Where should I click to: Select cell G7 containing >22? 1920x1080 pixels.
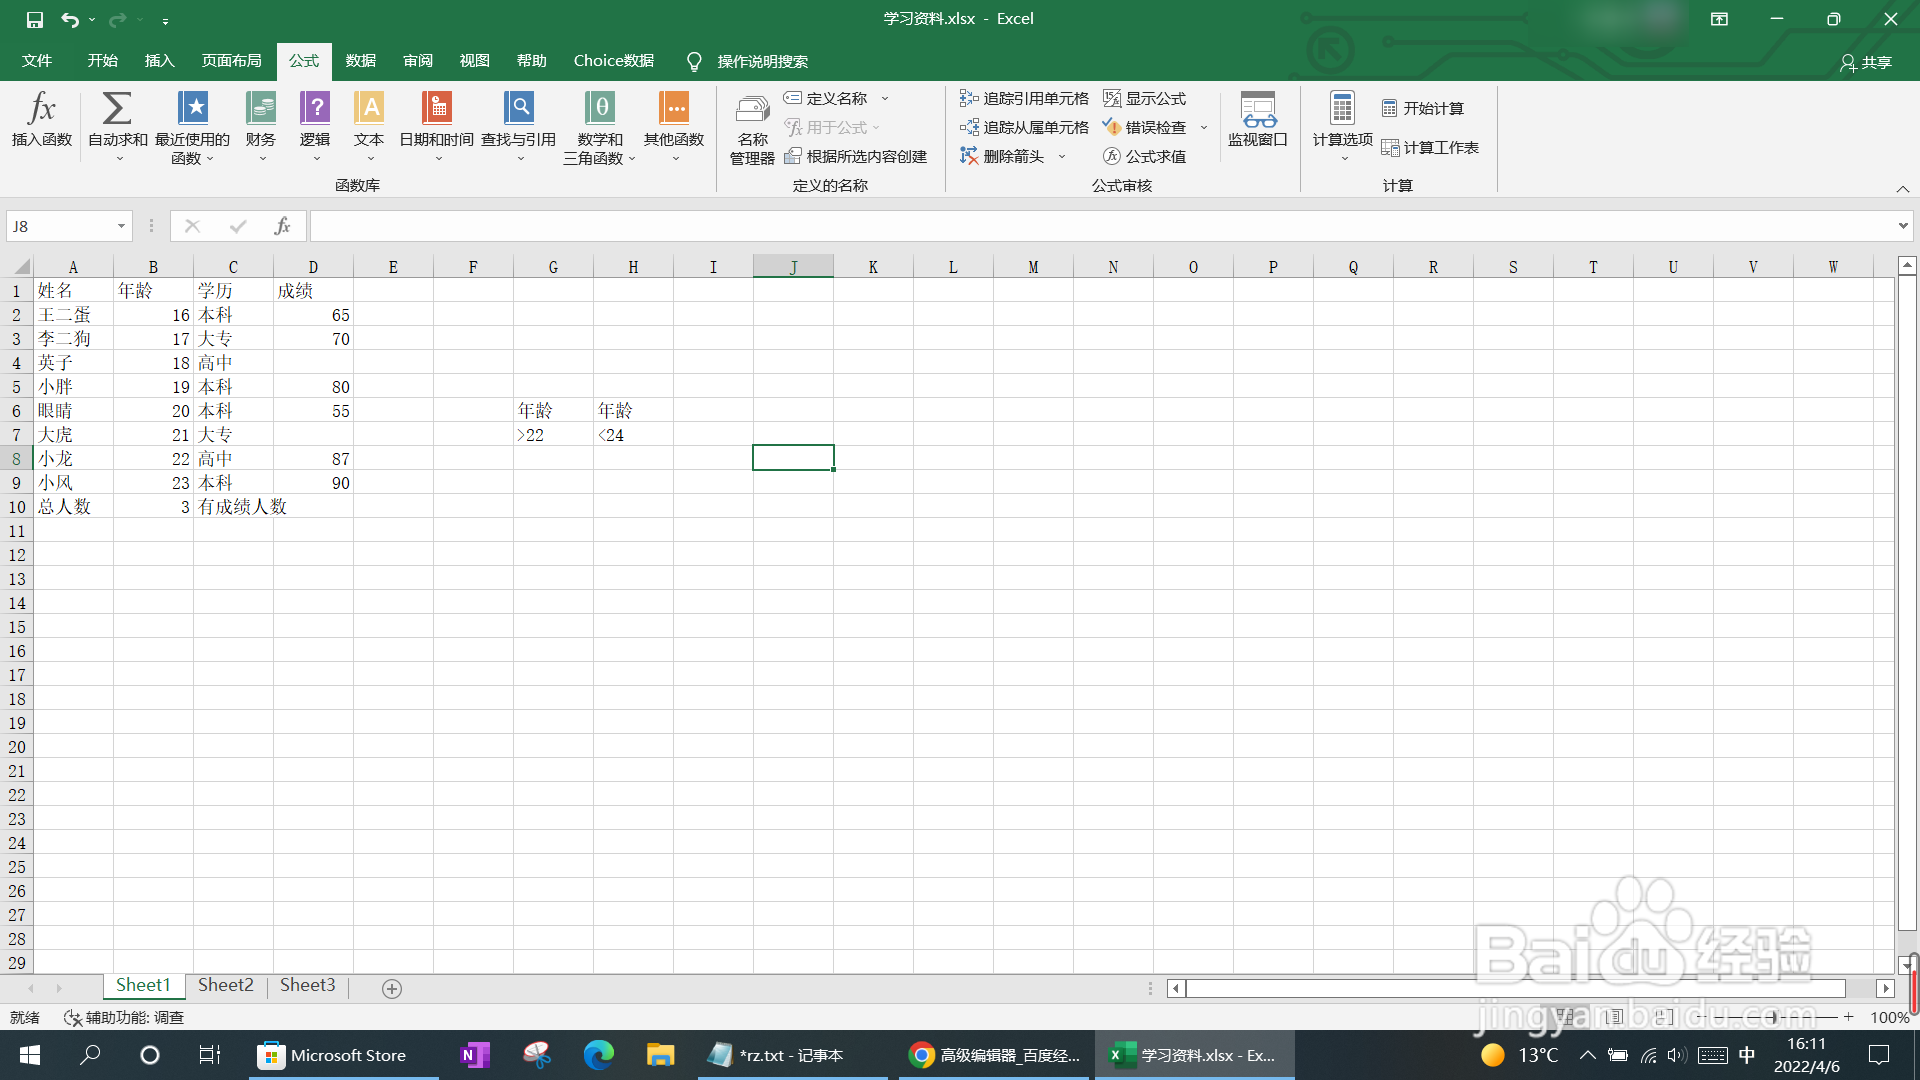pyautogui.click(x=553, y=435)
